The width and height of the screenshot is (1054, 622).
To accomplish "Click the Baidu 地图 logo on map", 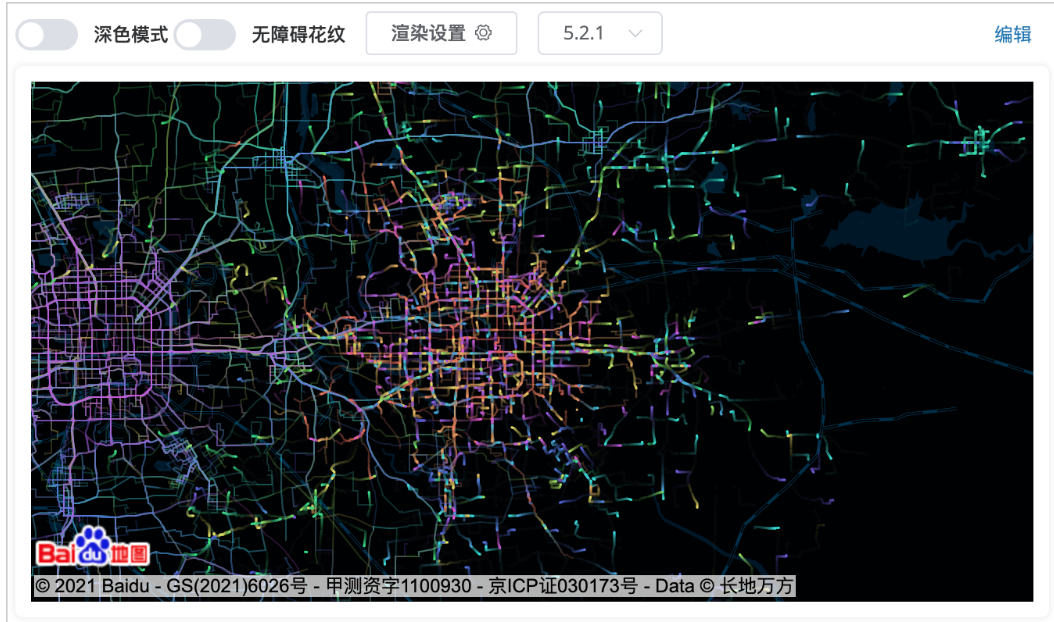I will [93, 547].
